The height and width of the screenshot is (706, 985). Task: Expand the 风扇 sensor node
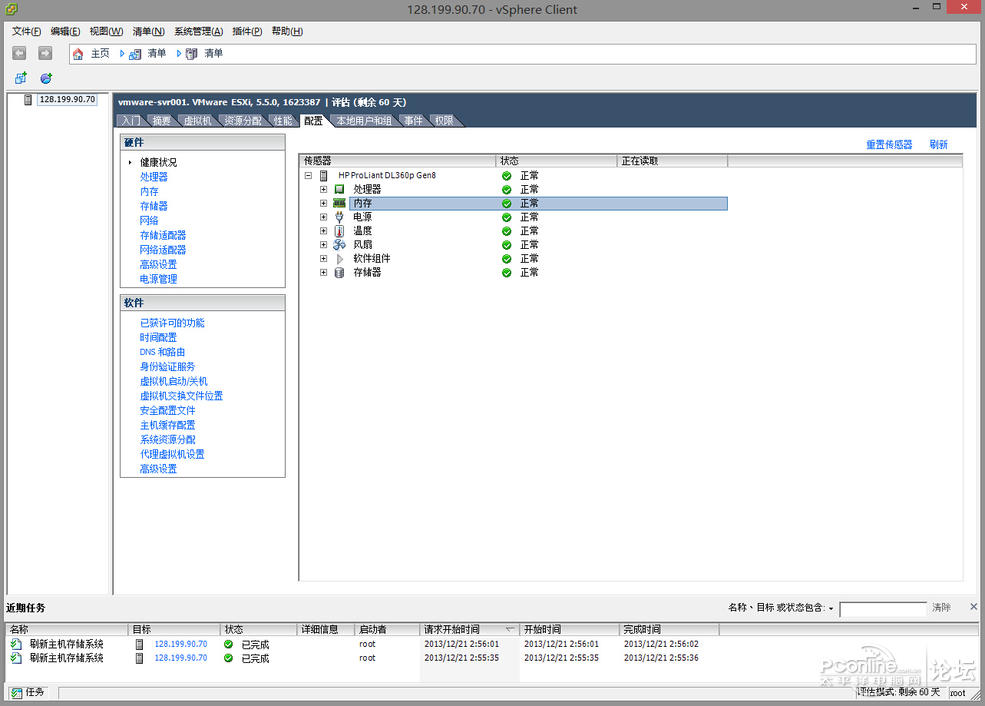coord(324,245)
